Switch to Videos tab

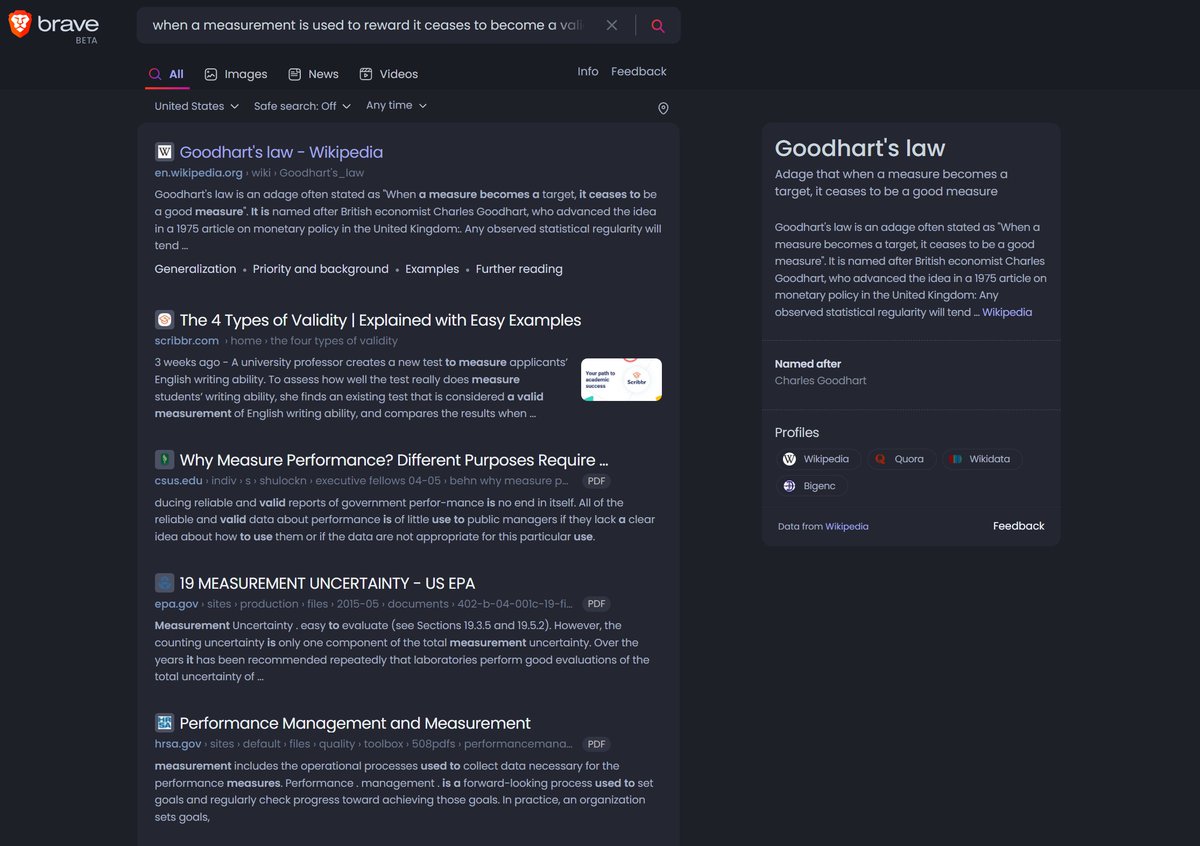(389, 74)
